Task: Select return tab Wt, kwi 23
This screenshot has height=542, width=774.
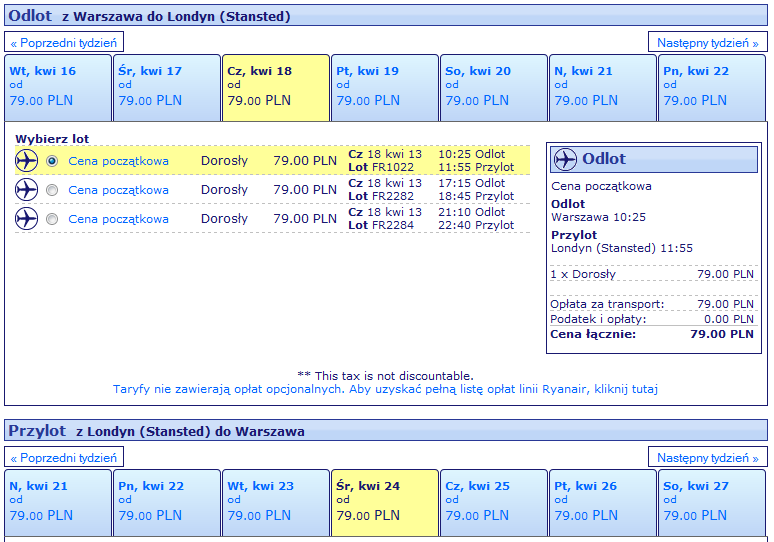Action: coord(276,503)
